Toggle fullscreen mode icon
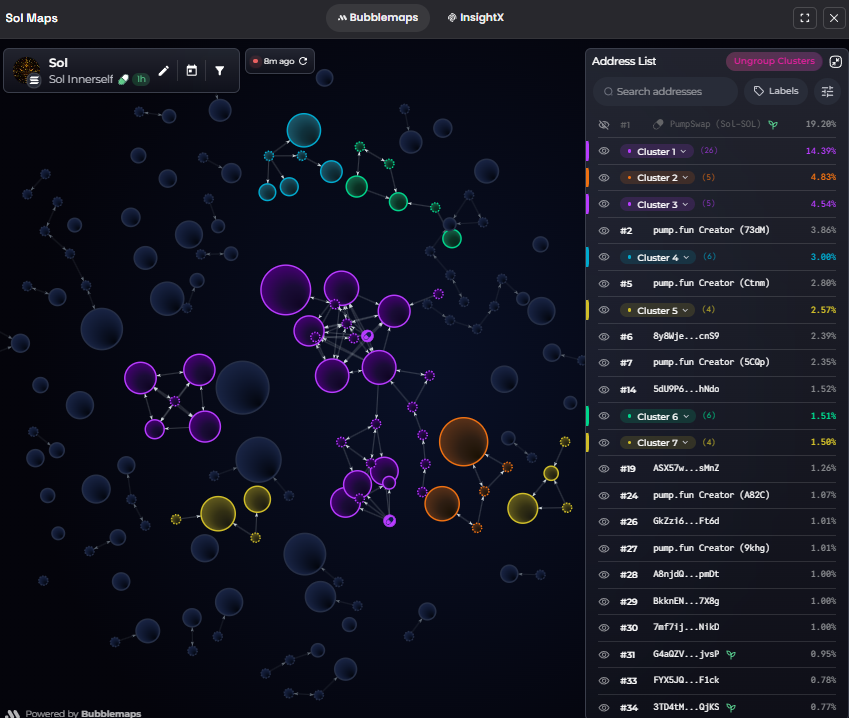Image resolution: width=849 pixels, height=718 pixels. click(805, 18)
